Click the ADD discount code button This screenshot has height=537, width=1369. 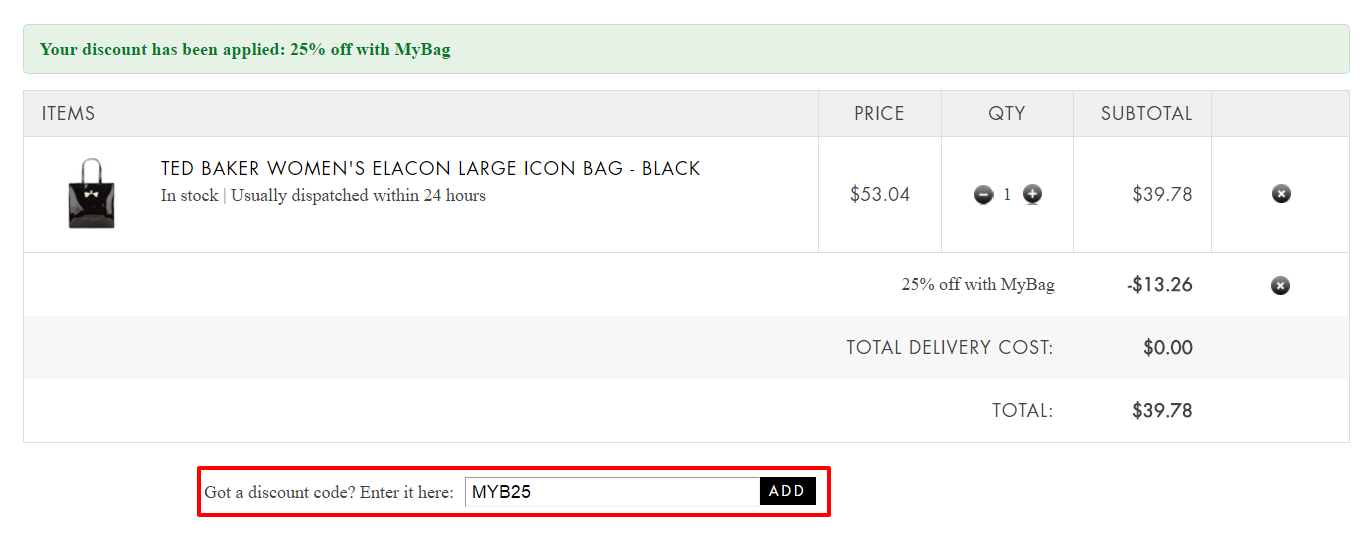click(x=788, y=491)
